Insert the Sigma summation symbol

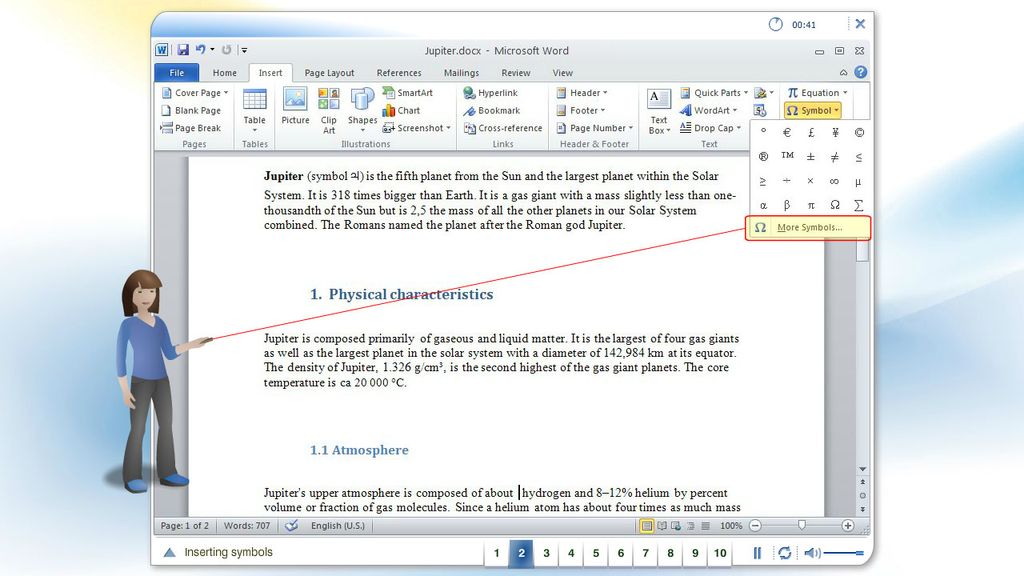pyautogui.click(x=859, y=205)
